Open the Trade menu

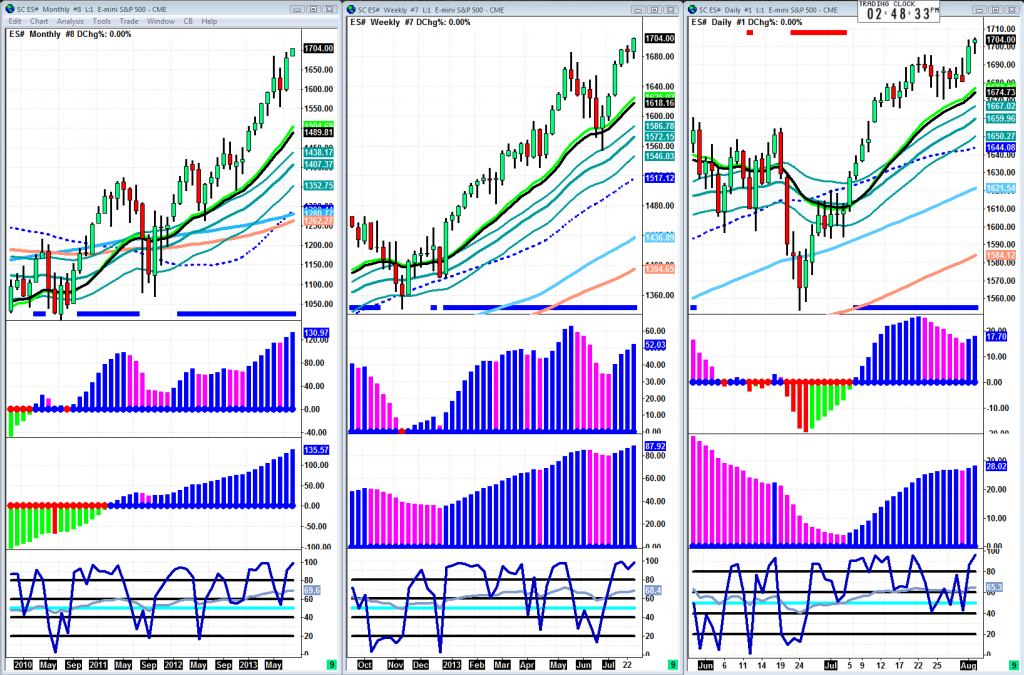[x=129, y=21]
